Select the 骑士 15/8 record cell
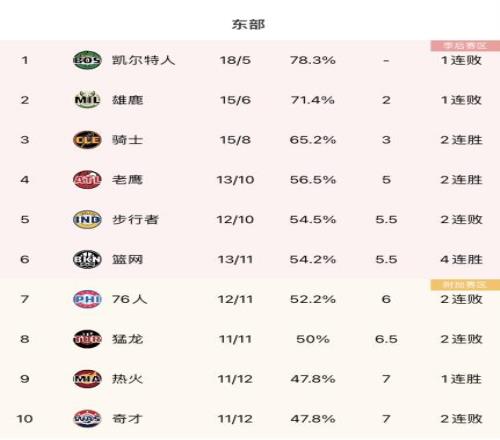 [235, 140]
